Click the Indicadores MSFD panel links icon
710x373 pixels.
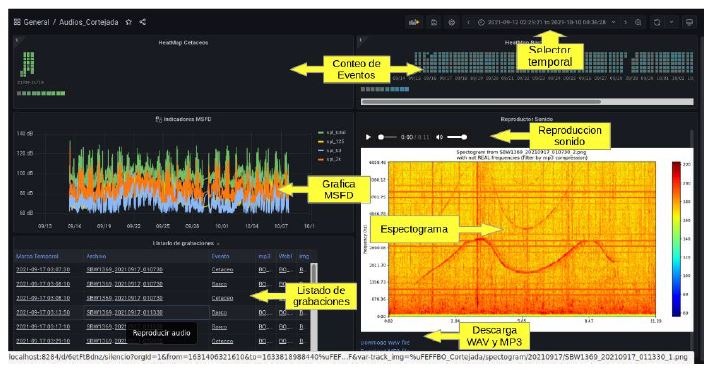pyautogui.click(x=158, y=119)
